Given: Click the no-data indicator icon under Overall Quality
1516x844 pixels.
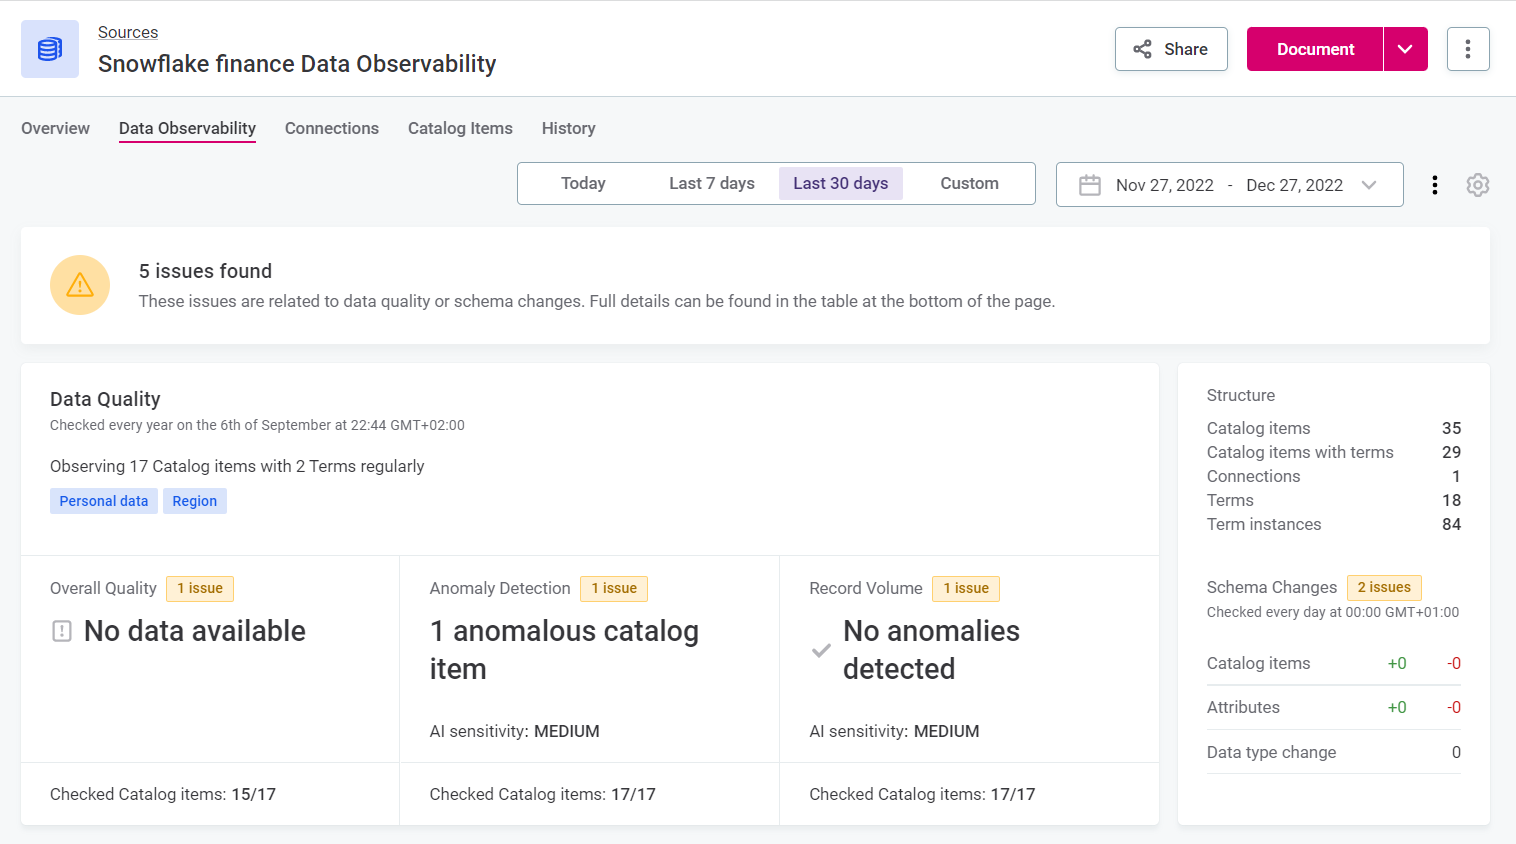Looking at the screenshot, I should coord(61,630).
